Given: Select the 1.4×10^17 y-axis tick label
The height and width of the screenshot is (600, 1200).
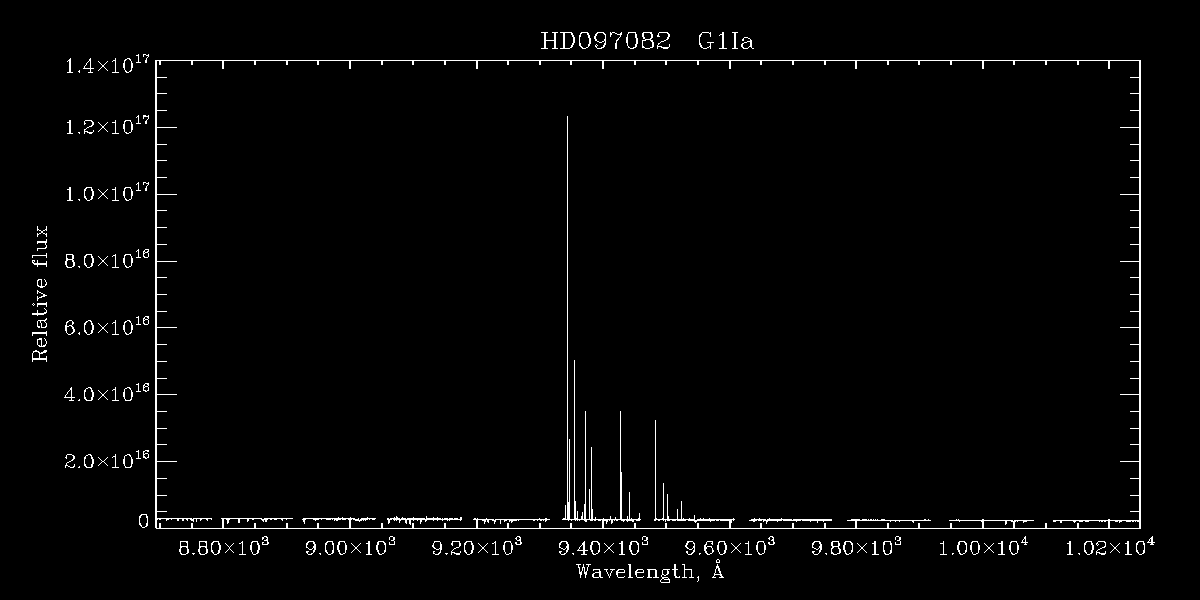Looking at the screenshot, I should coord(107,67).
